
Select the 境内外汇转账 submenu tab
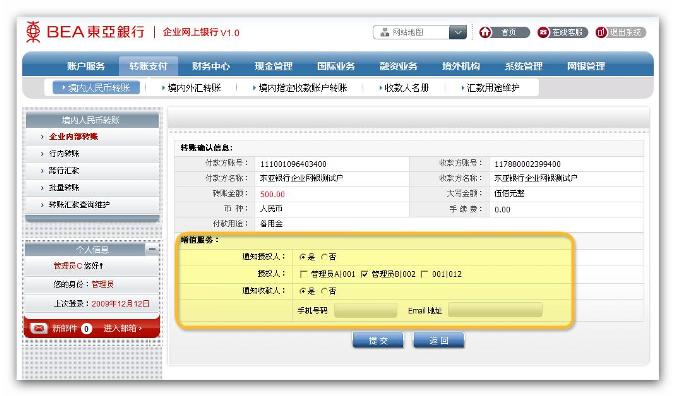pyautogui.click(x=192, y=88)
